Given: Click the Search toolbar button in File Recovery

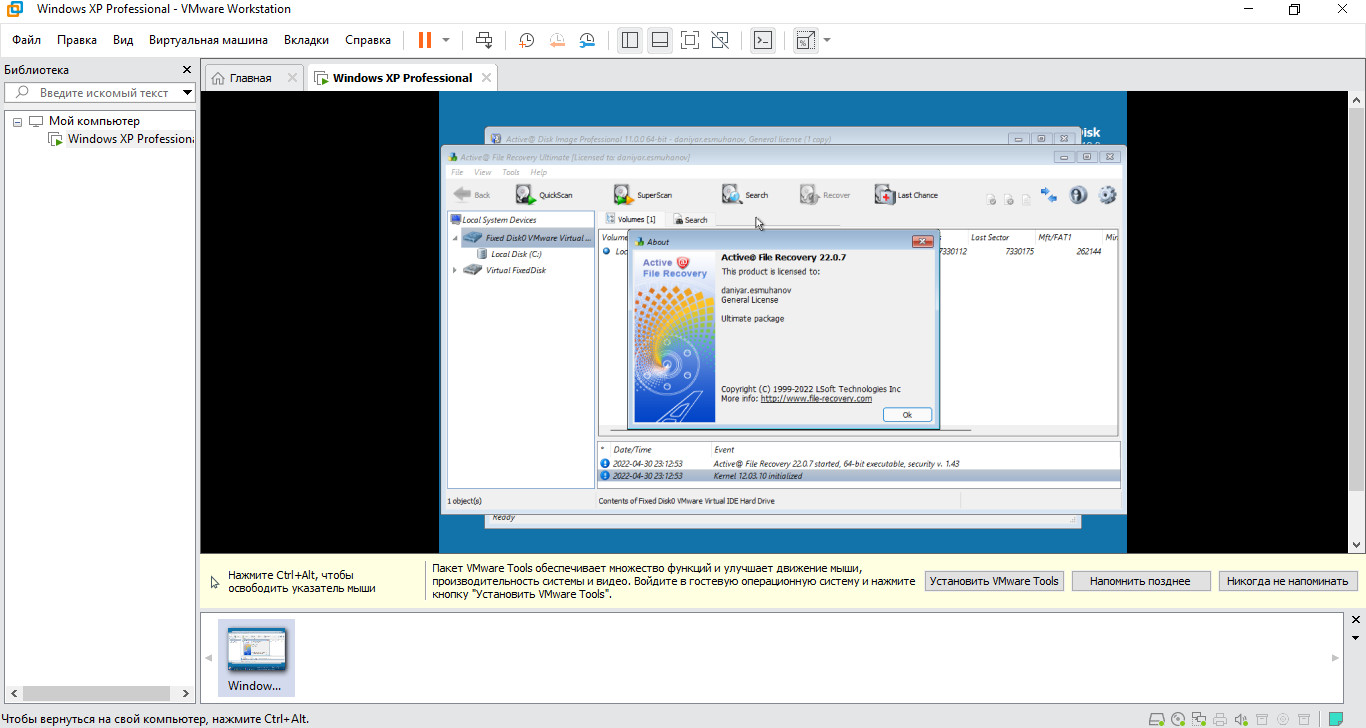Looking at the screenshot, I should point(746,195).
